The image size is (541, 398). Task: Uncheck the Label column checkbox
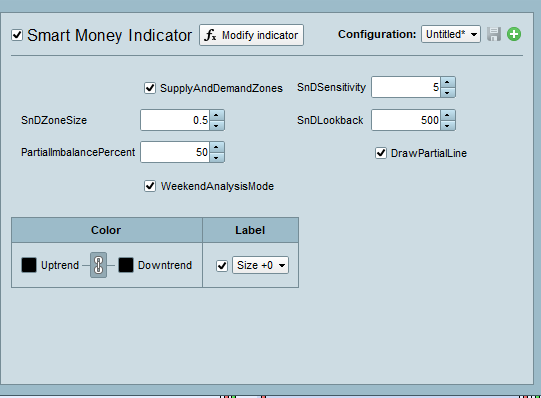222,266
